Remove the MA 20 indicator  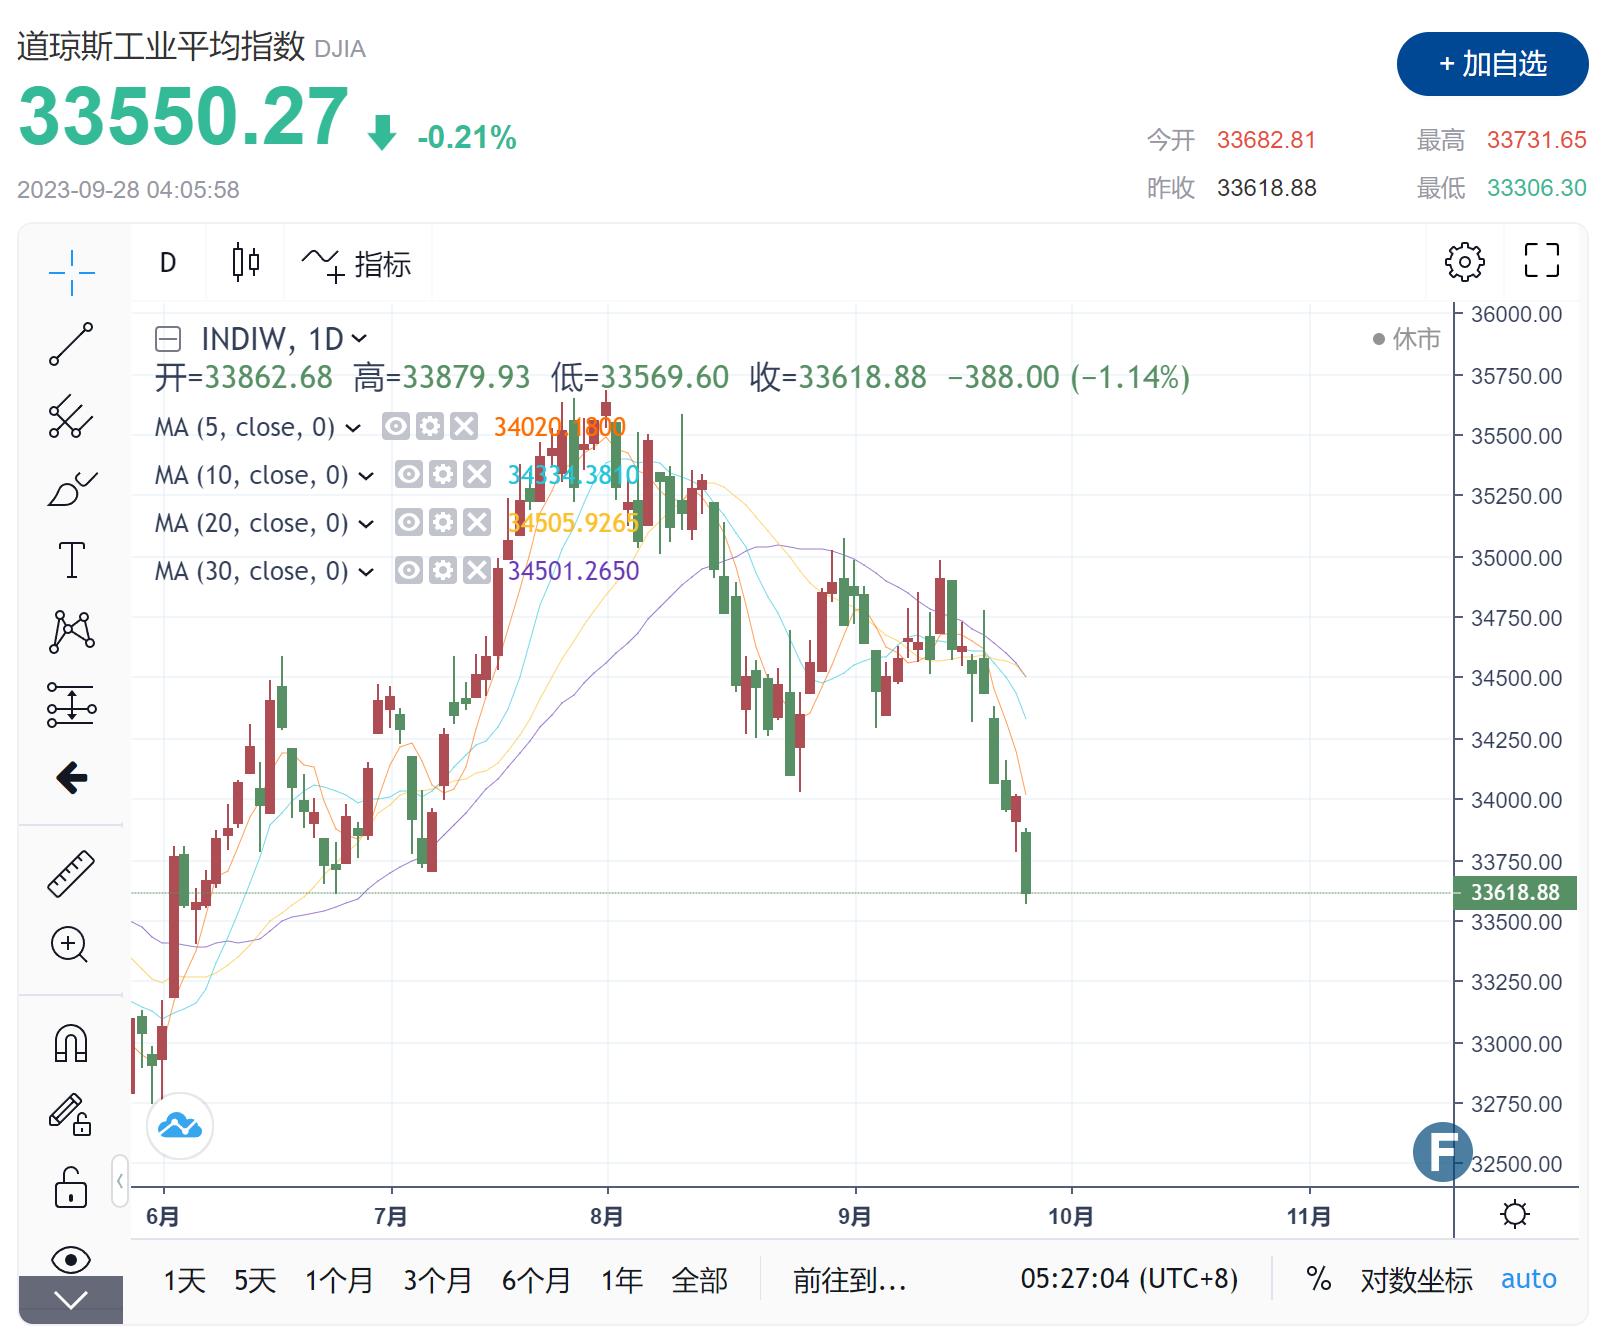coord(477,522)
